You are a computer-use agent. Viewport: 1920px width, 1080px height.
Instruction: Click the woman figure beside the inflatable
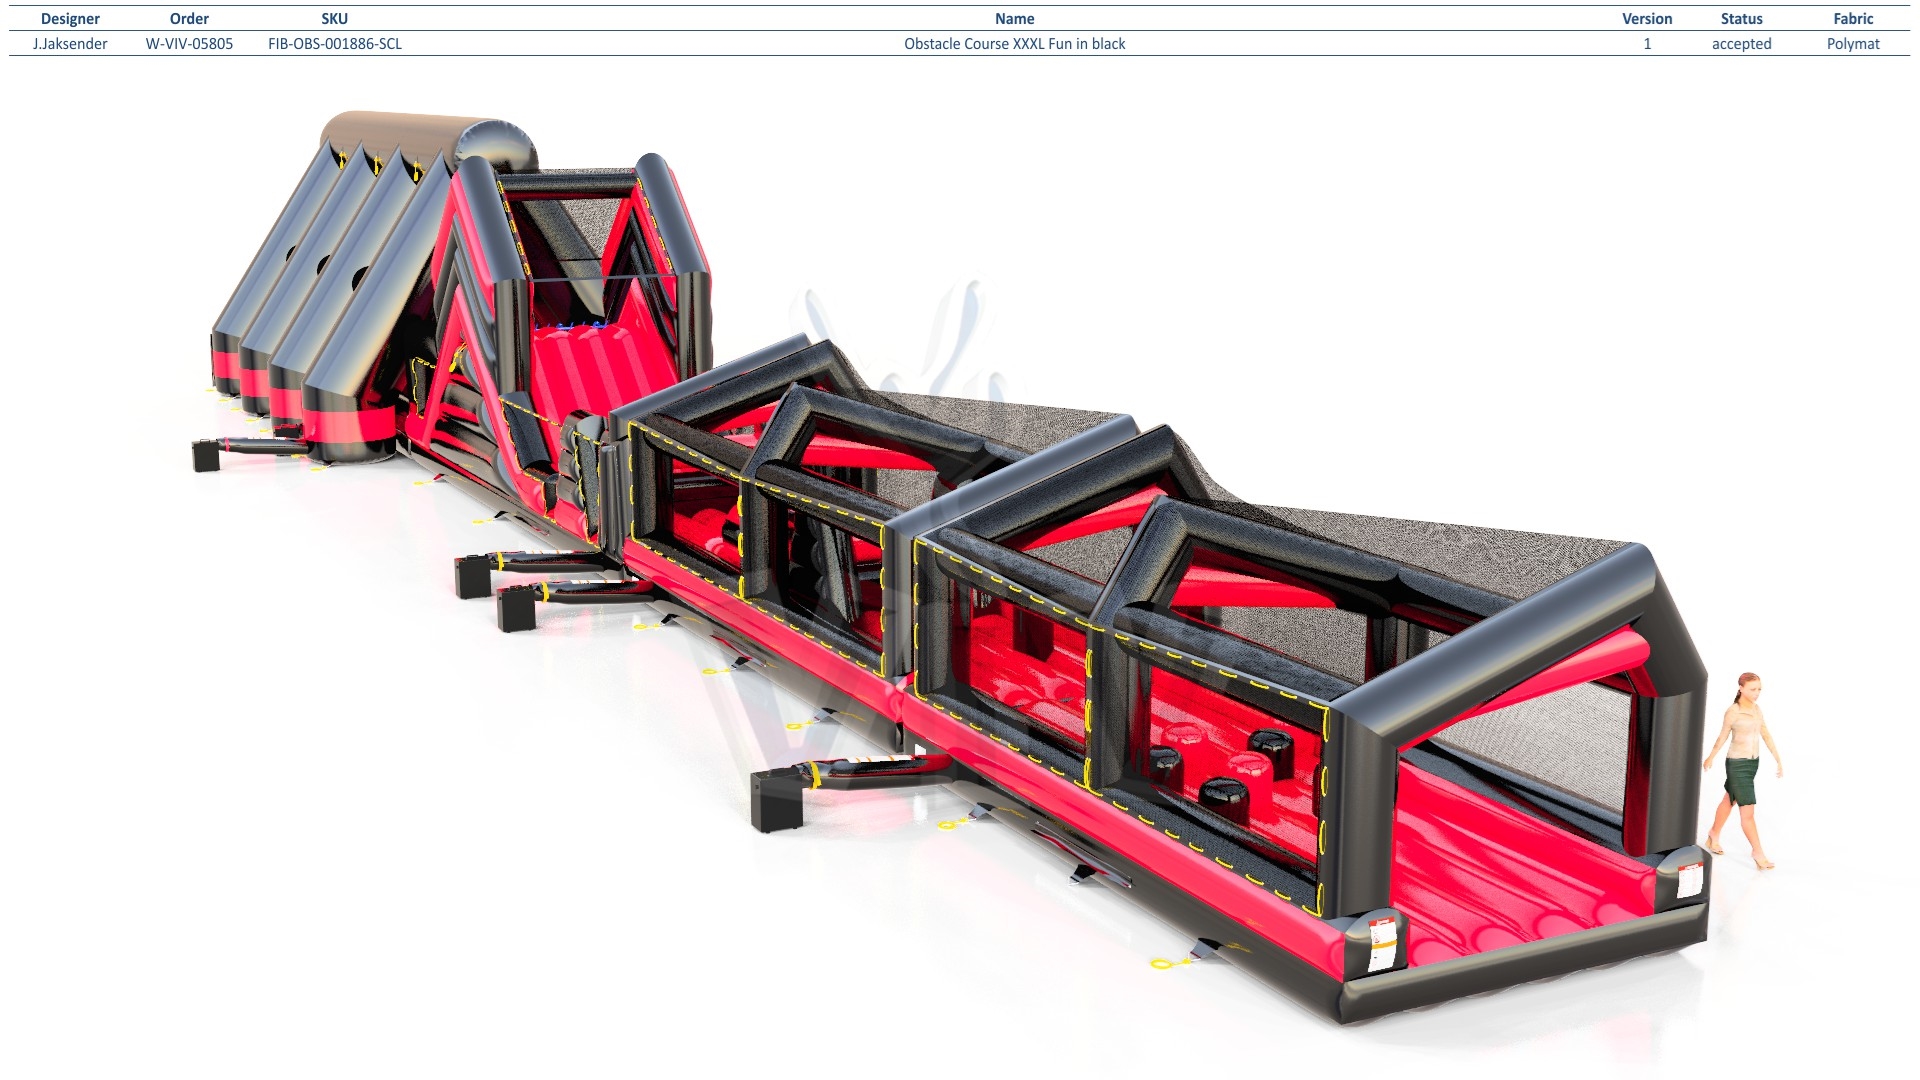click(x=1743, y=770)
